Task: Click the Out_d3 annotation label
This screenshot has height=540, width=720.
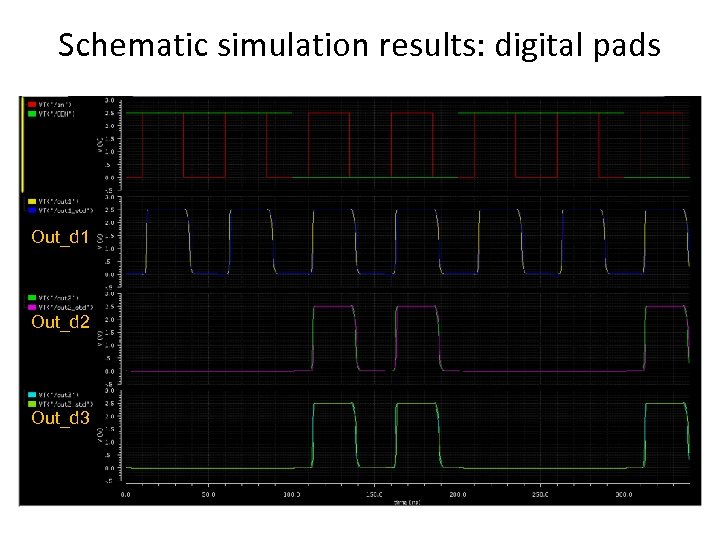Action: [x=60, y=418]
